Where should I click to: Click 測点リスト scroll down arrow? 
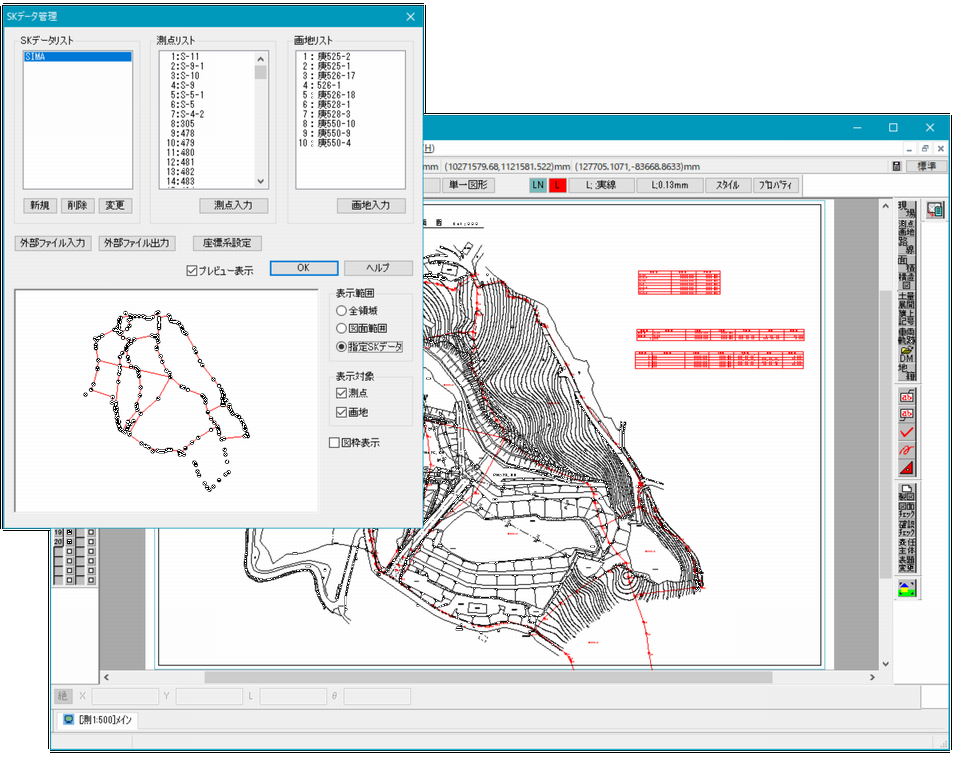[261, 181]
